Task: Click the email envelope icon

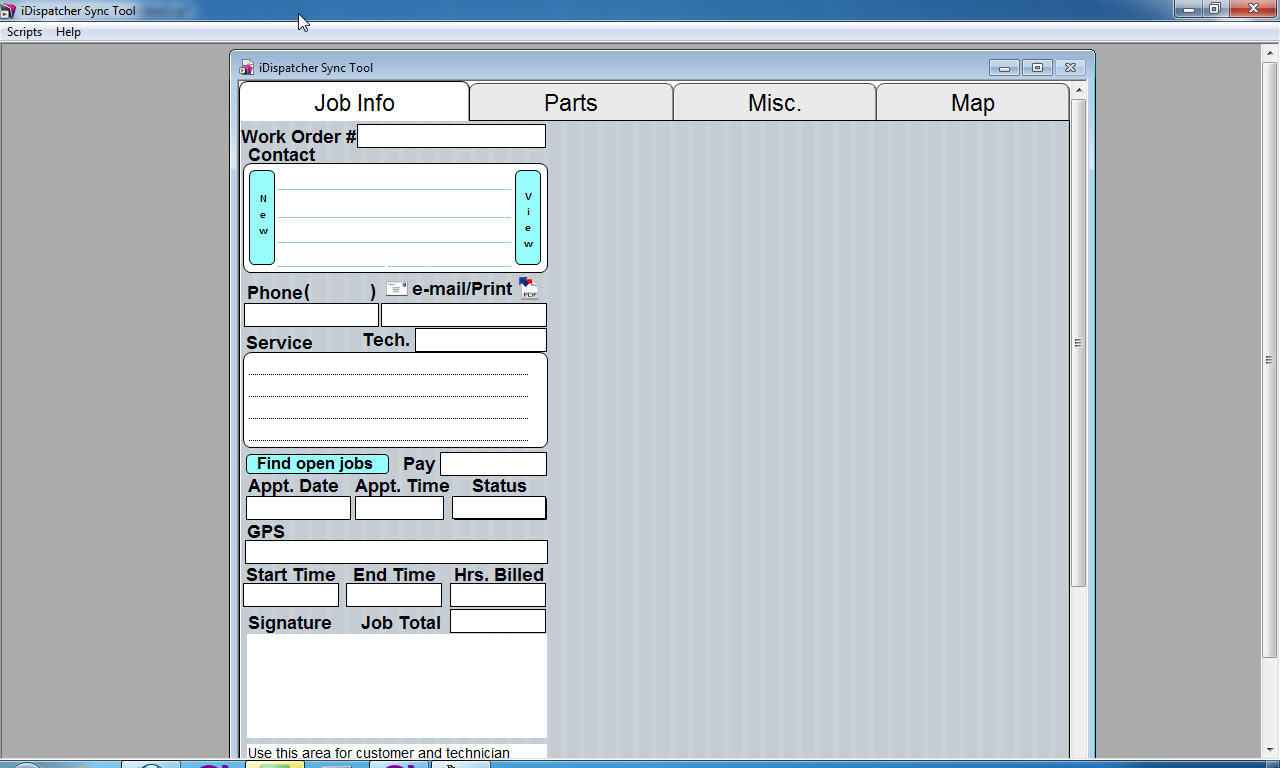Action: pos(396,289)
